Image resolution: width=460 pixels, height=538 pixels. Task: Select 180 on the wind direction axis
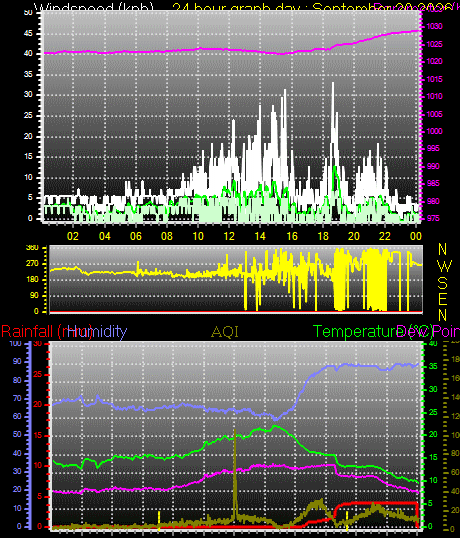click(32, 280)
